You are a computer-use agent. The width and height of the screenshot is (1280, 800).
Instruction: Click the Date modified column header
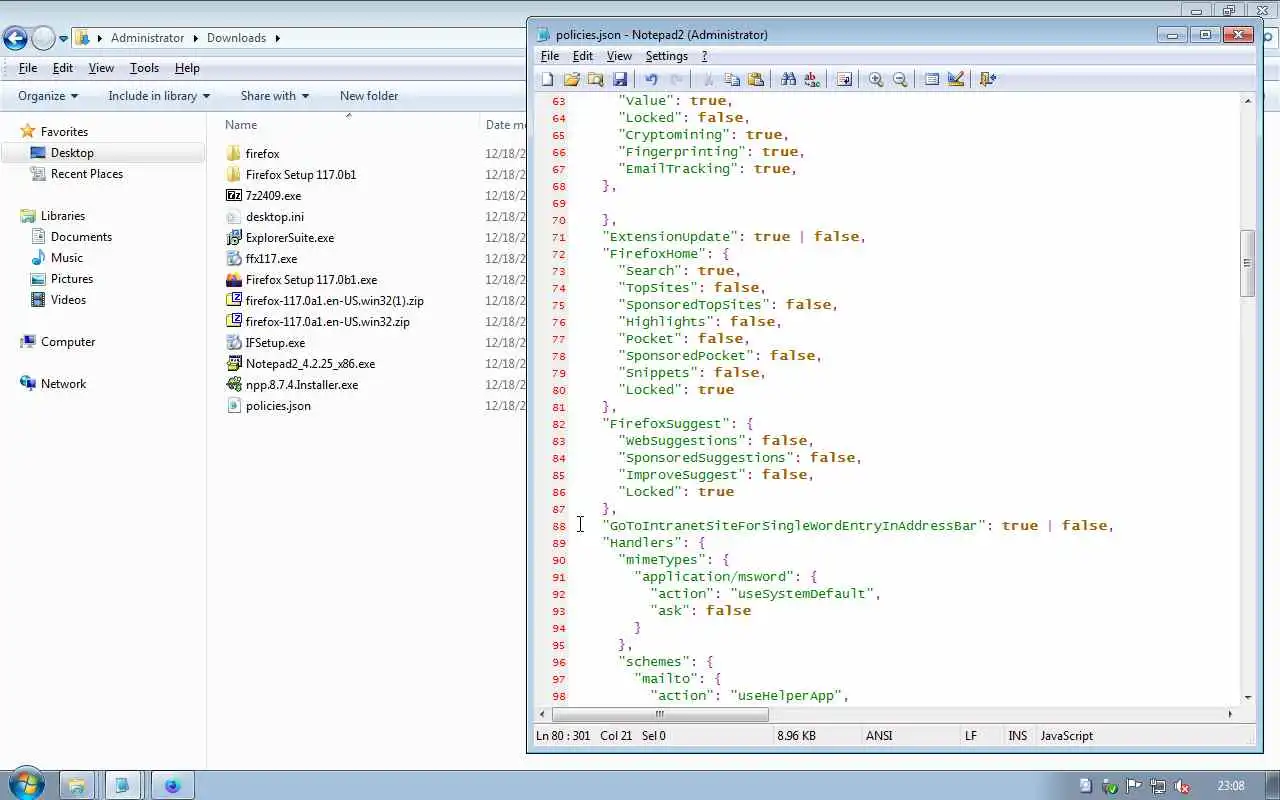[504, 125]
